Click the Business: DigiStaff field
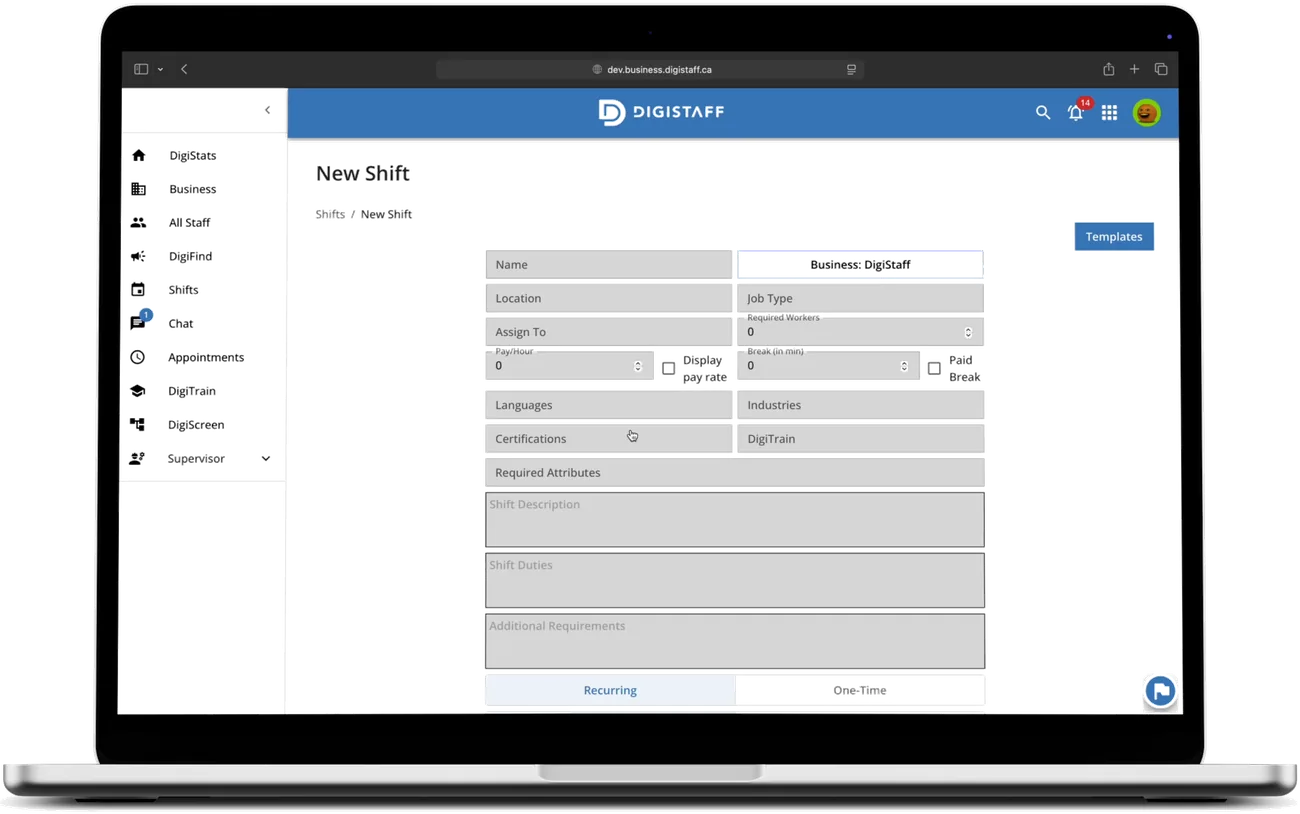Image resolution: width=1300 pixels, height=814 pixels. click(860, 264)
